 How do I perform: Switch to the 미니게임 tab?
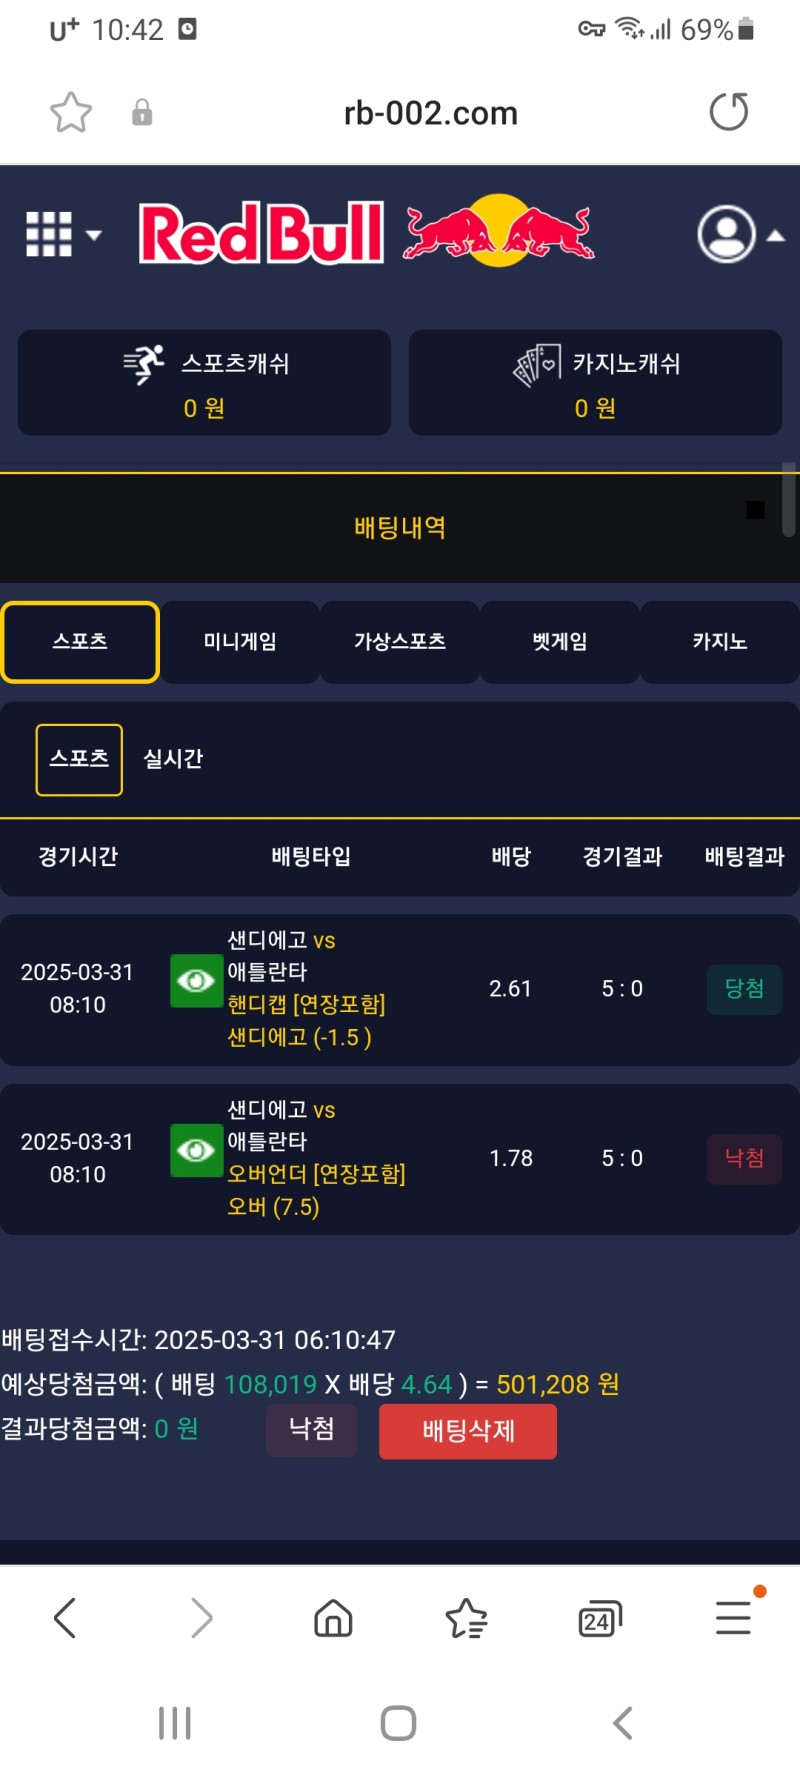(240, 642)
